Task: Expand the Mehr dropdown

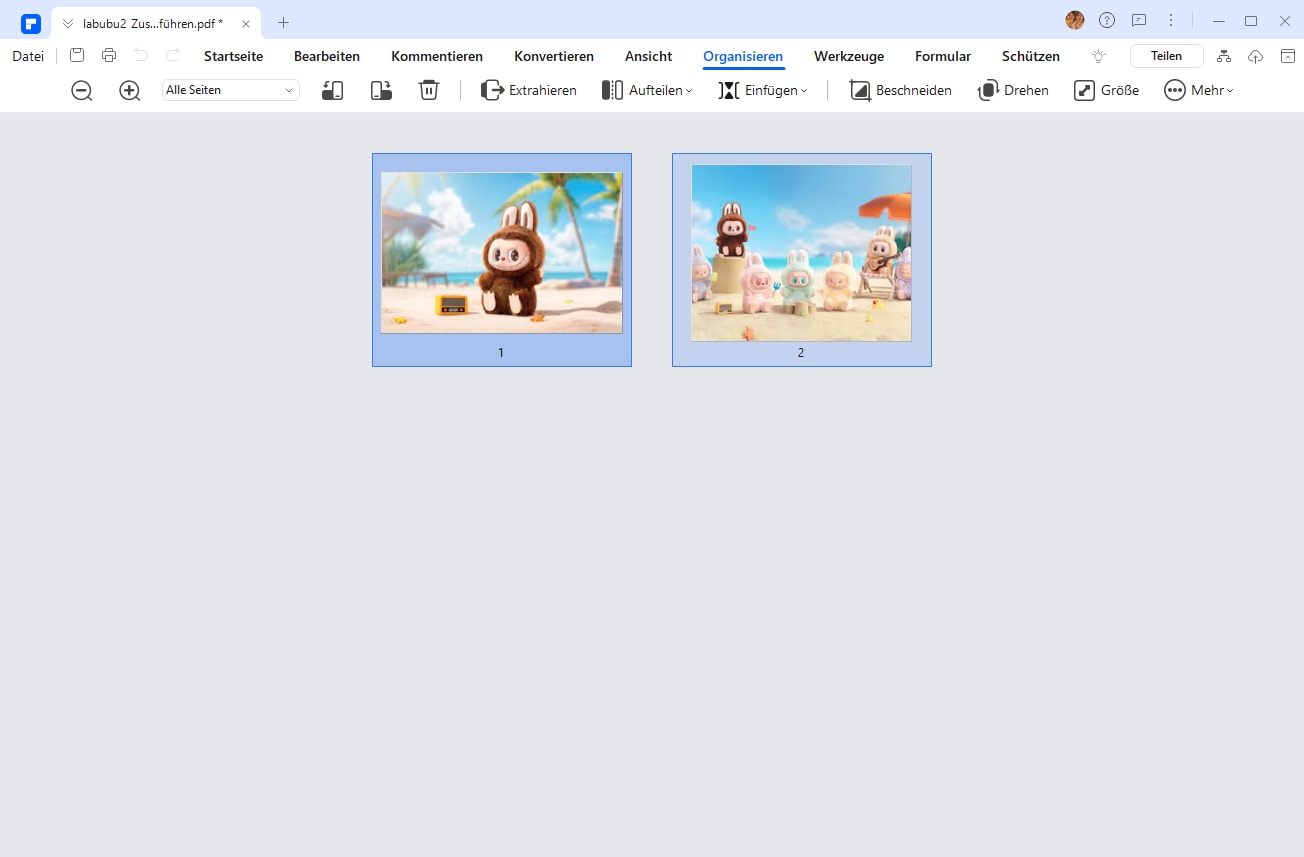Action: (1199, 90)
